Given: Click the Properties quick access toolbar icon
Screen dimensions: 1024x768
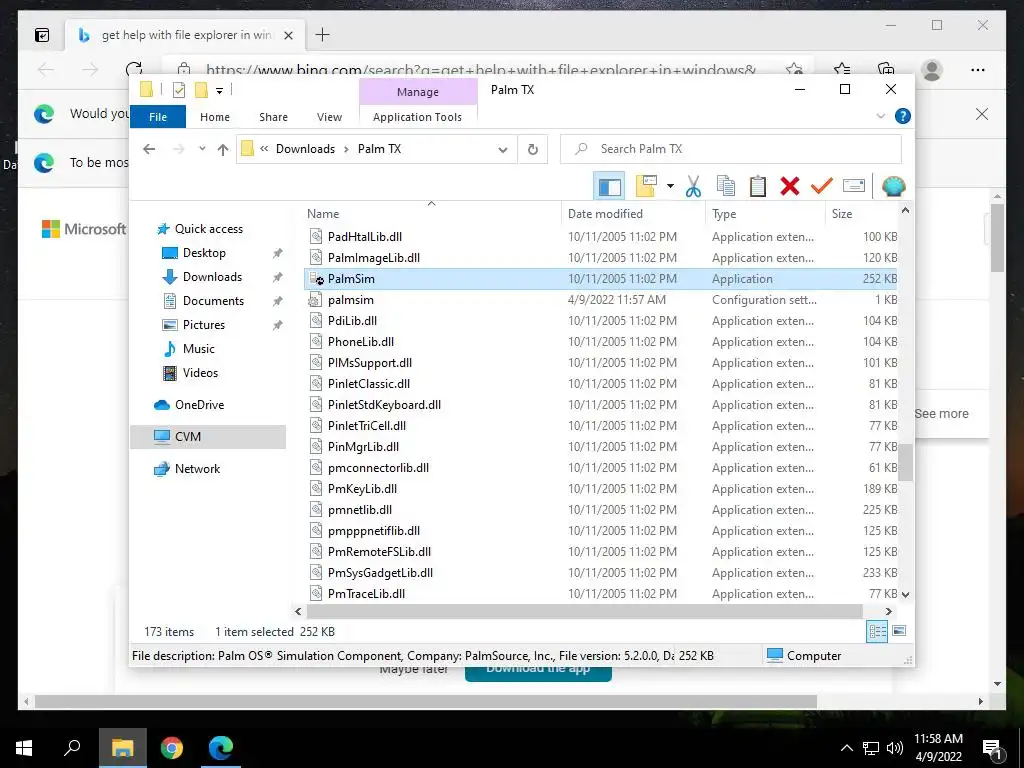Looking at the screenshot, I should coord(178,90).
